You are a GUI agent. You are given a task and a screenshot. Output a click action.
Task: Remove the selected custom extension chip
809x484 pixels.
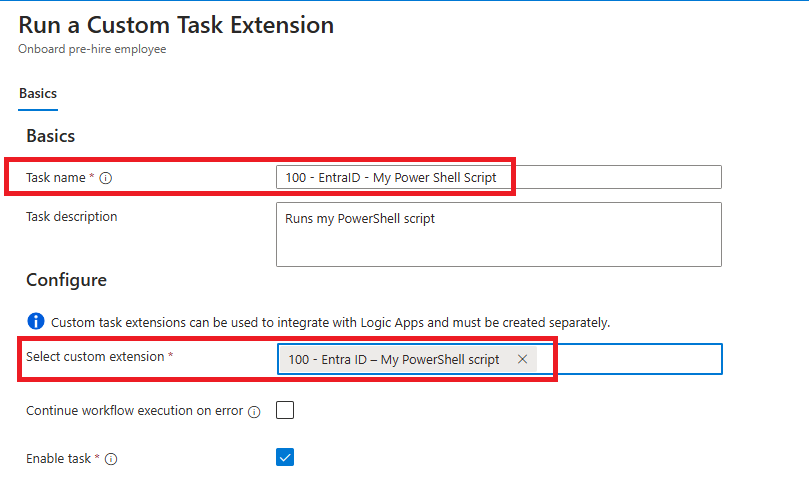522,360
